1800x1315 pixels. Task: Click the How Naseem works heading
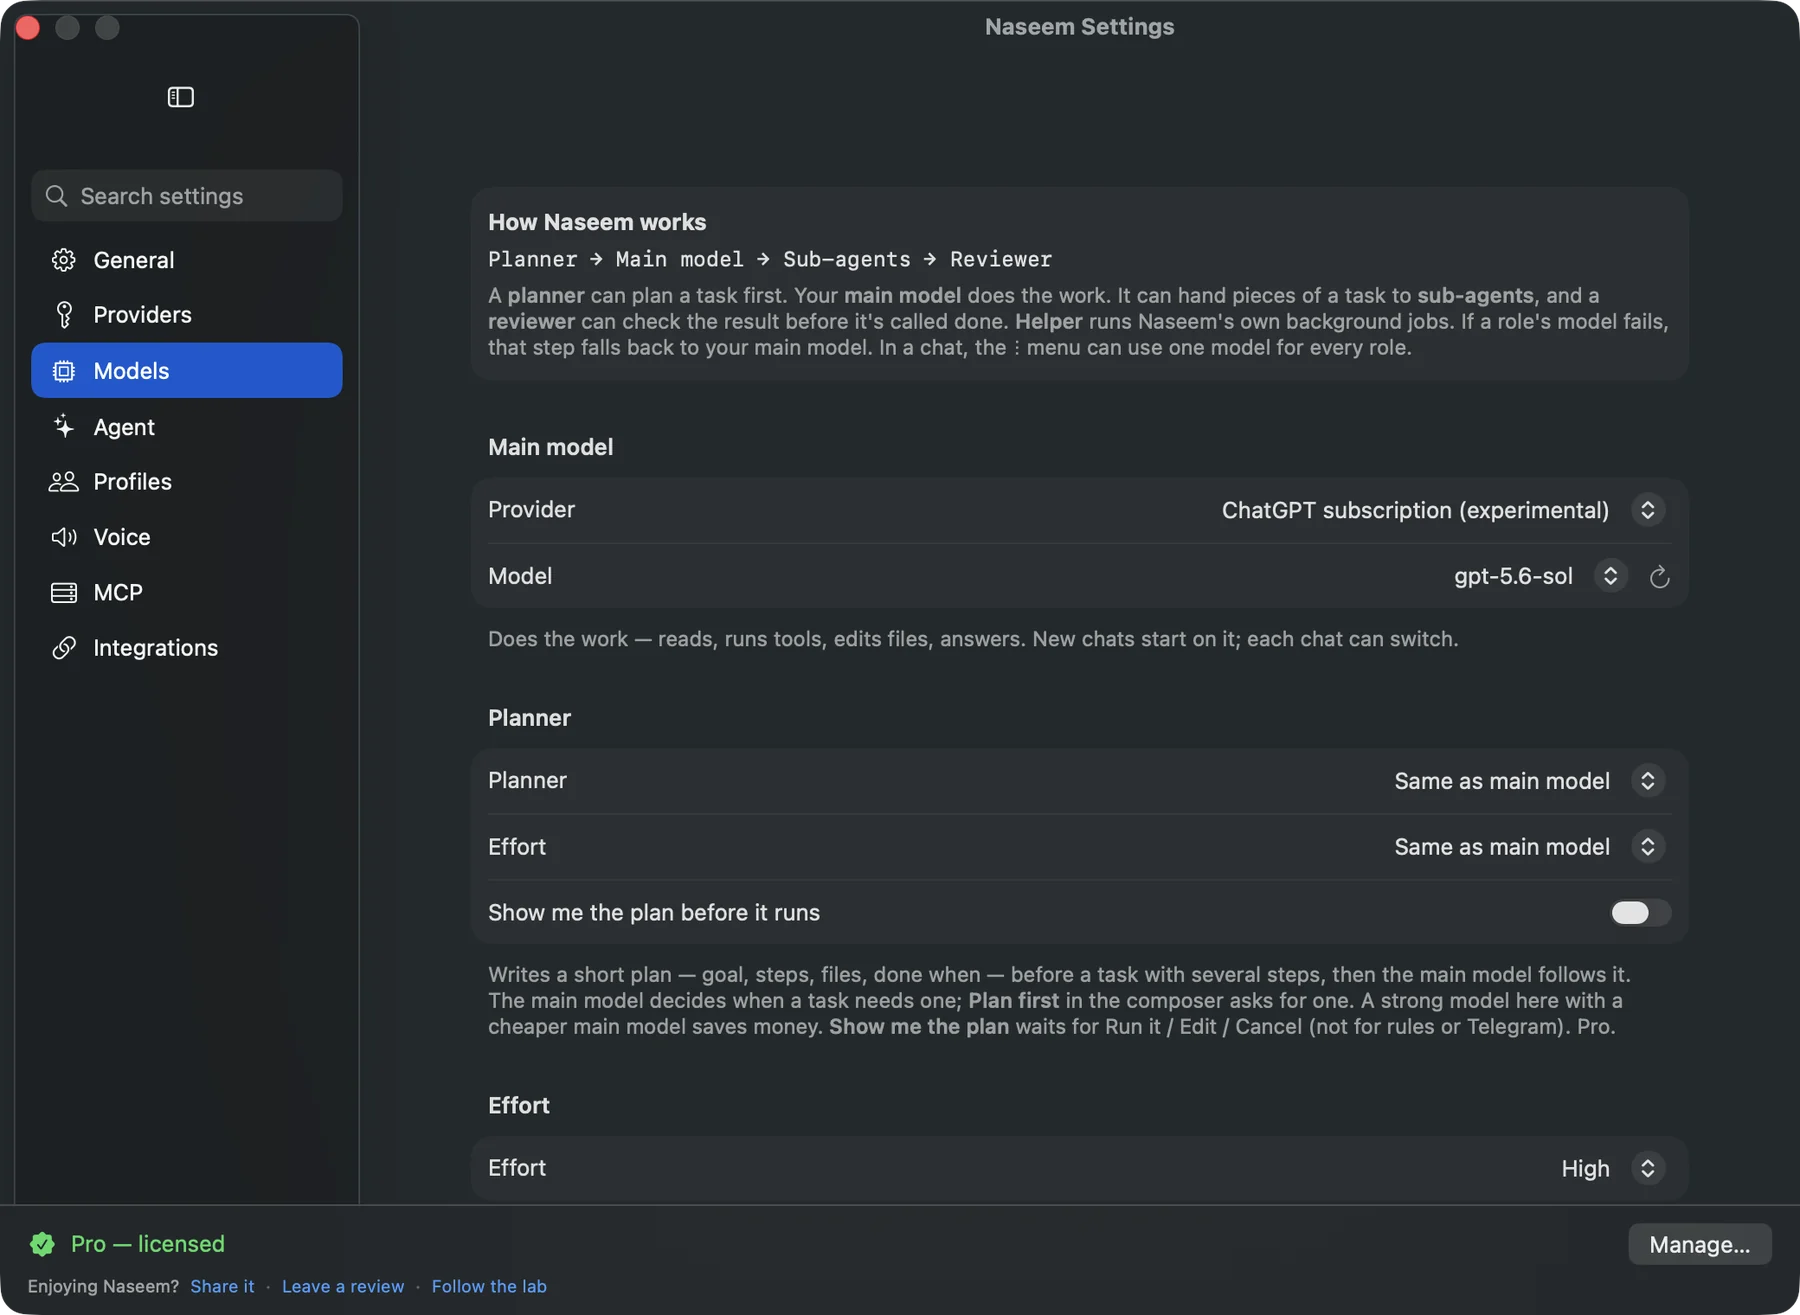(x=597, y=222)
